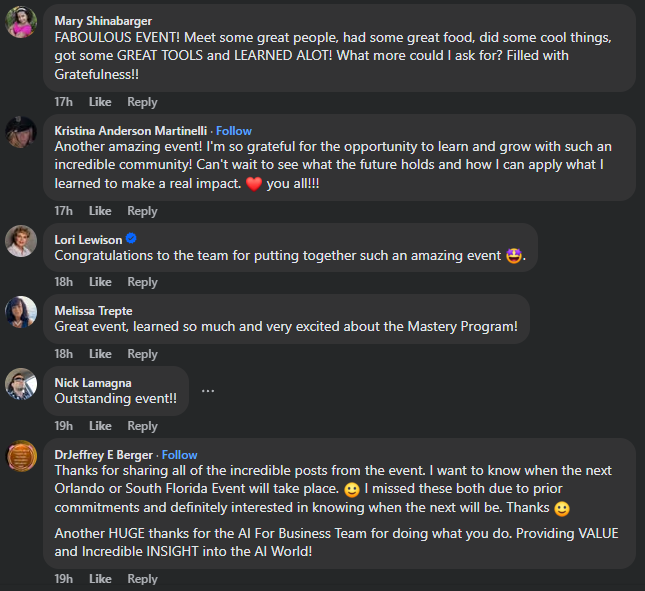Reply to DrJeffrey E Berger's comment
The height and width of the screenshot is (591, 645).
[x=142, y=579]
